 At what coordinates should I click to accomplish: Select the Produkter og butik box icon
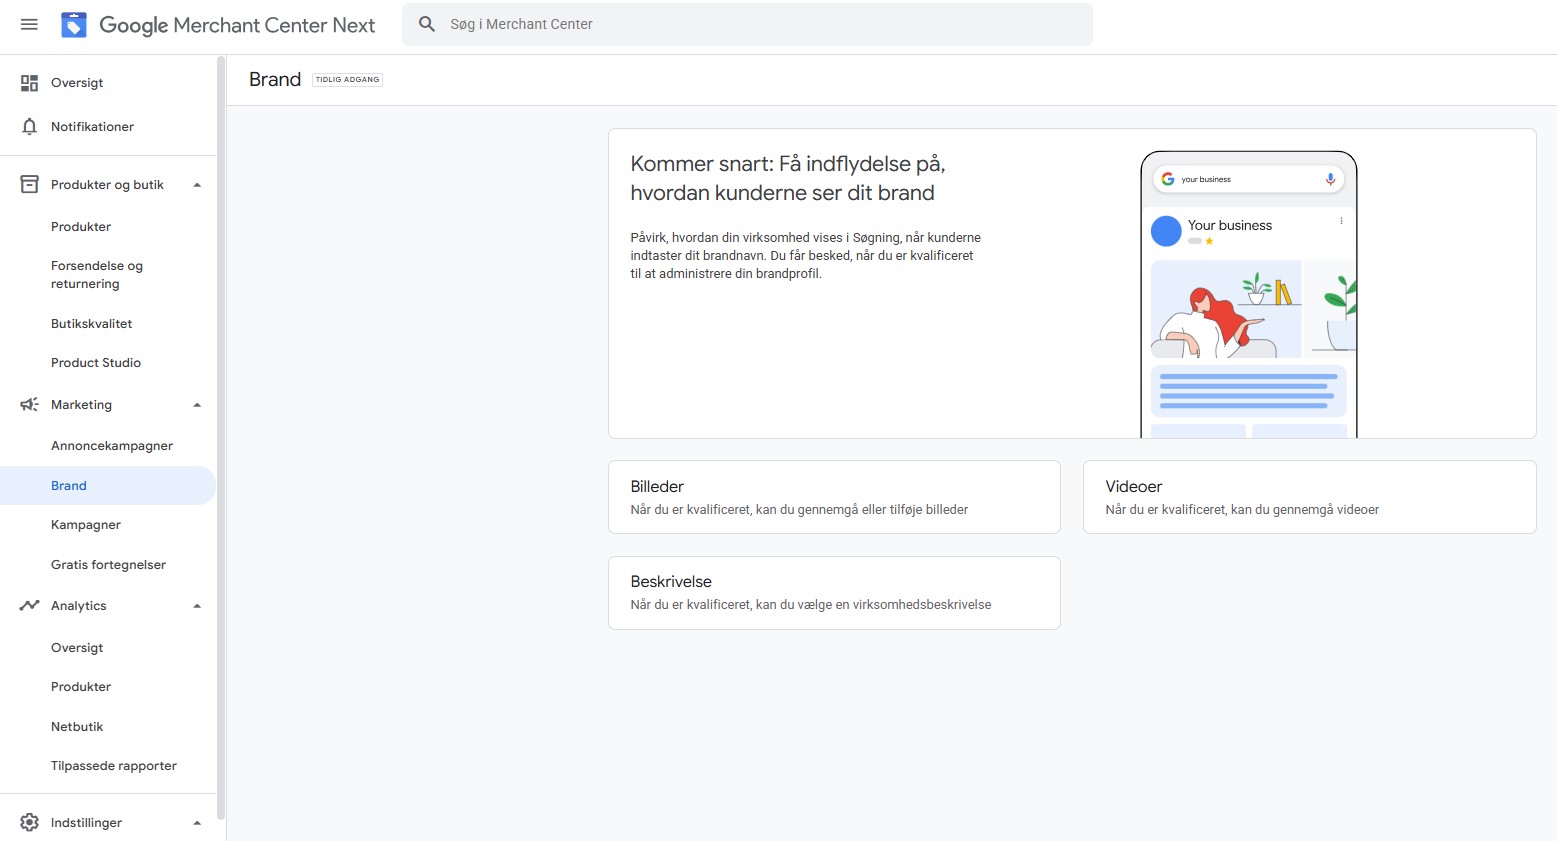click(29, 184)
